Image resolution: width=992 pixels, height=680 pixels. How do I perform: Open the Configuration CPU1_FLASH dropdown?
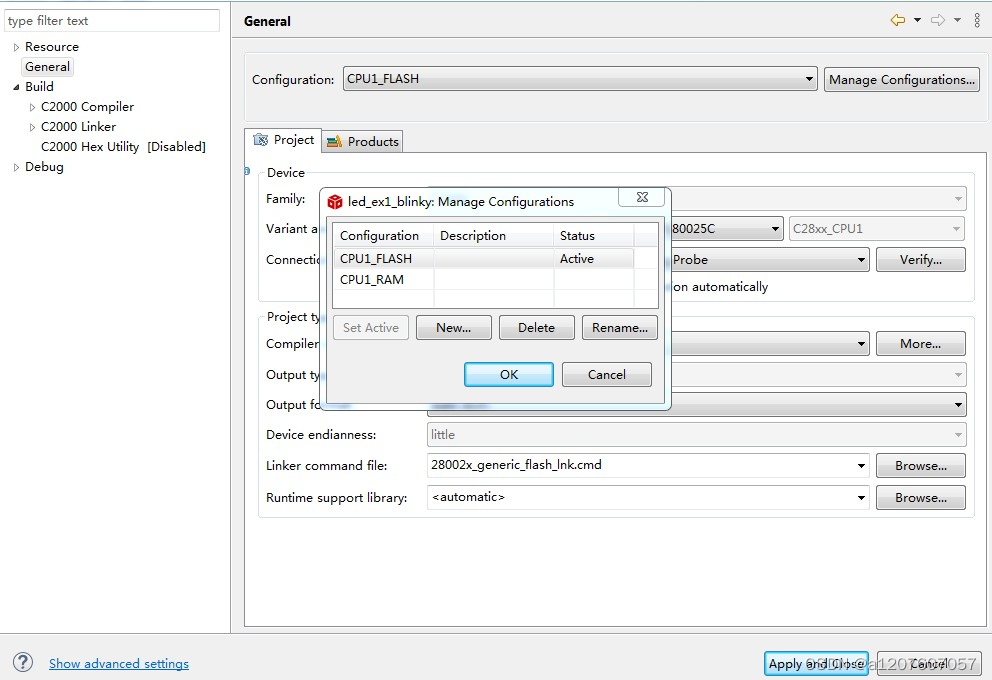580,79
